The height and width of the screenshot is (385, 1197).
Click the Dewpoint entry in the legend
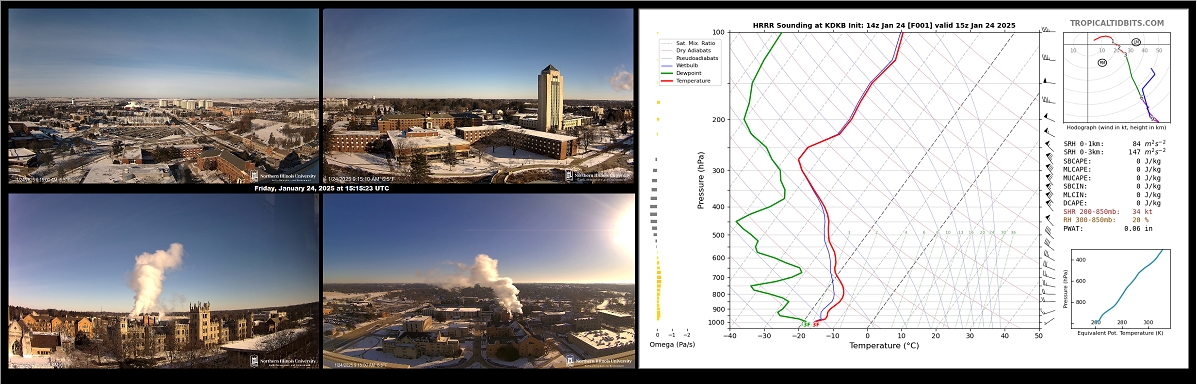point(689,73)
